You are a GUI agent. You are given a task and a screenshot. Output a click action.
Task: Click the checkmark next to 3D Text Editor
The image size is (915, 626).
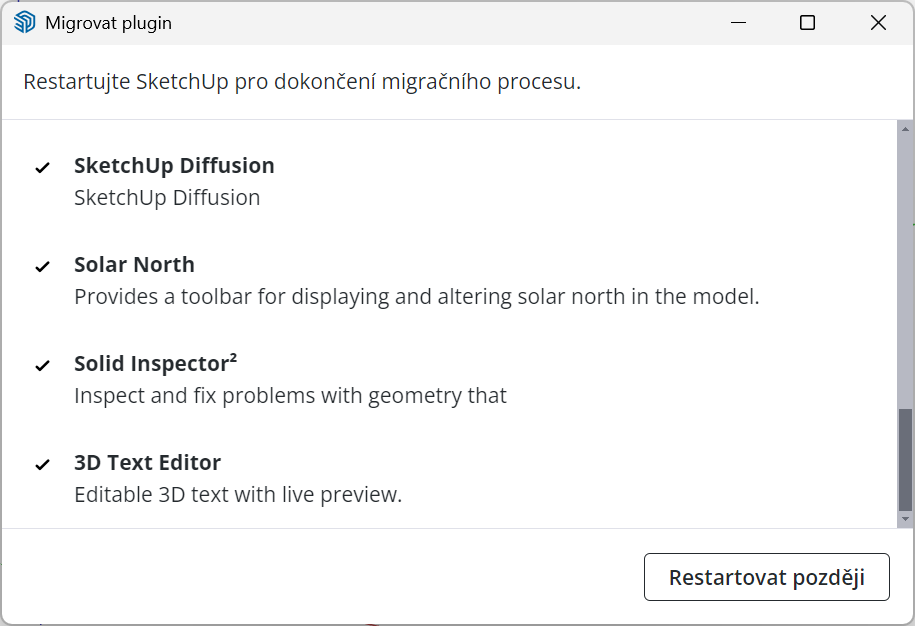(42, 464)
